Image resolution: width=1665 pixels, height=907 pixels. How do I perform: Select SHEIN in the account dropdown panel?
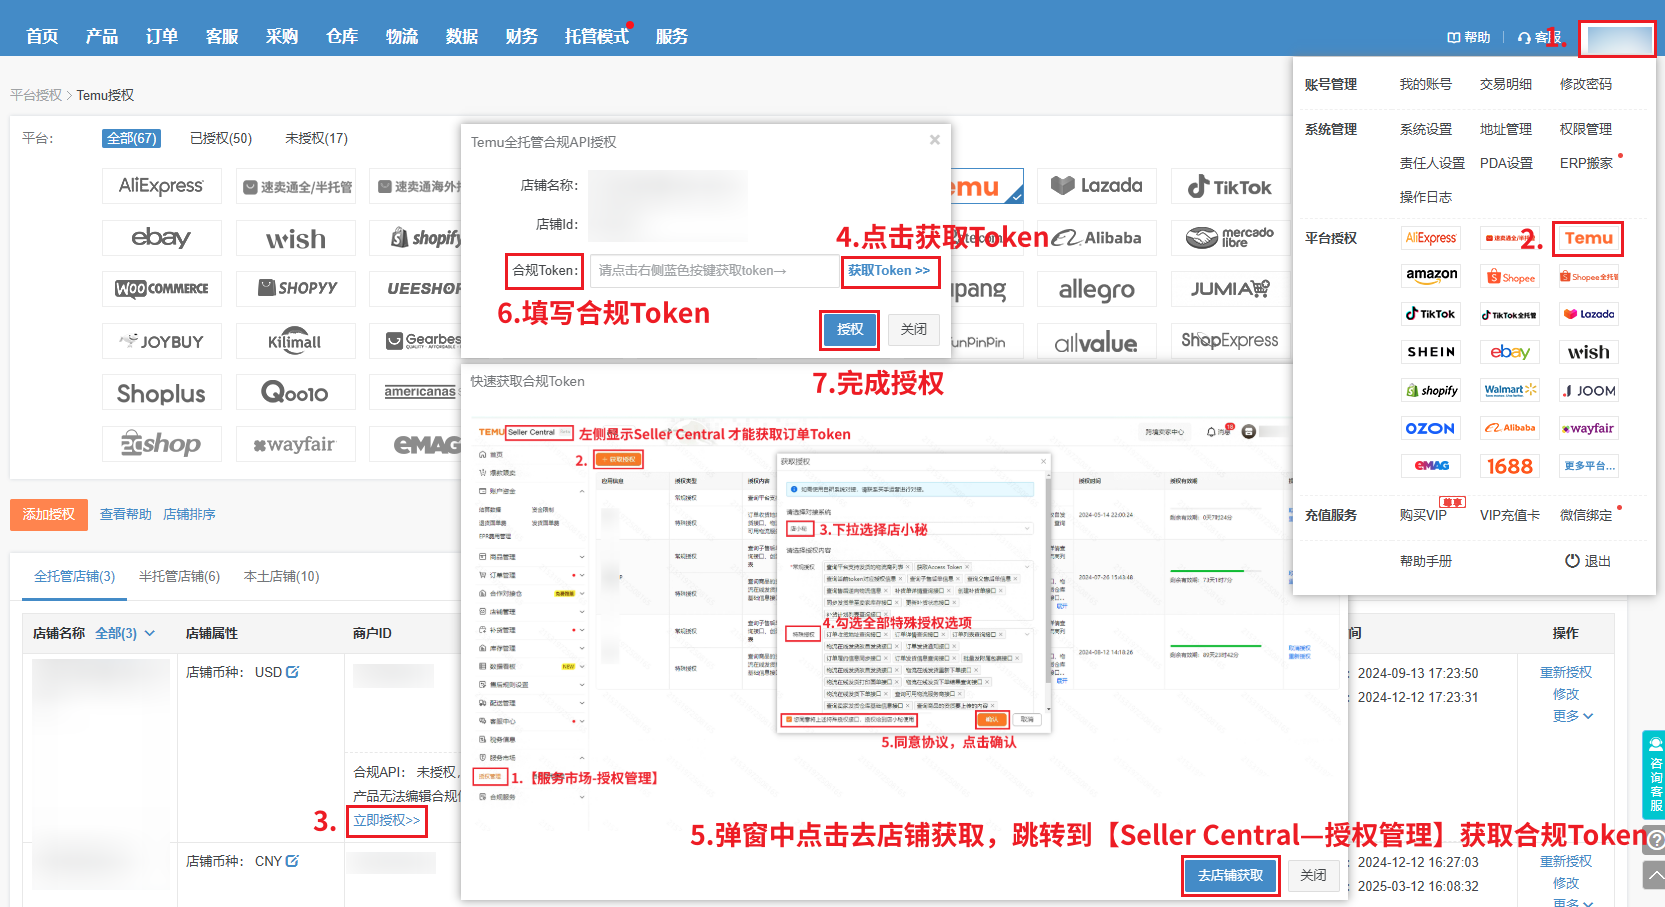(x=1431, y=352)
